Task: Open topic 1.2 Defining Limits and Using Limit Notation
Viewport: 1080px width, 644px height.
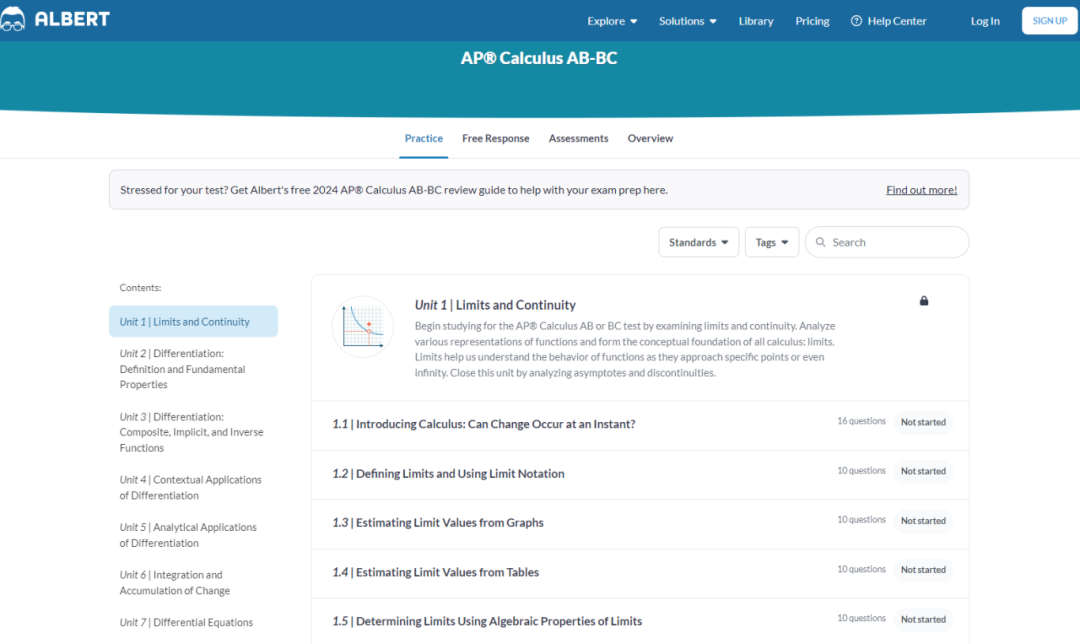Action: [448, 473]
